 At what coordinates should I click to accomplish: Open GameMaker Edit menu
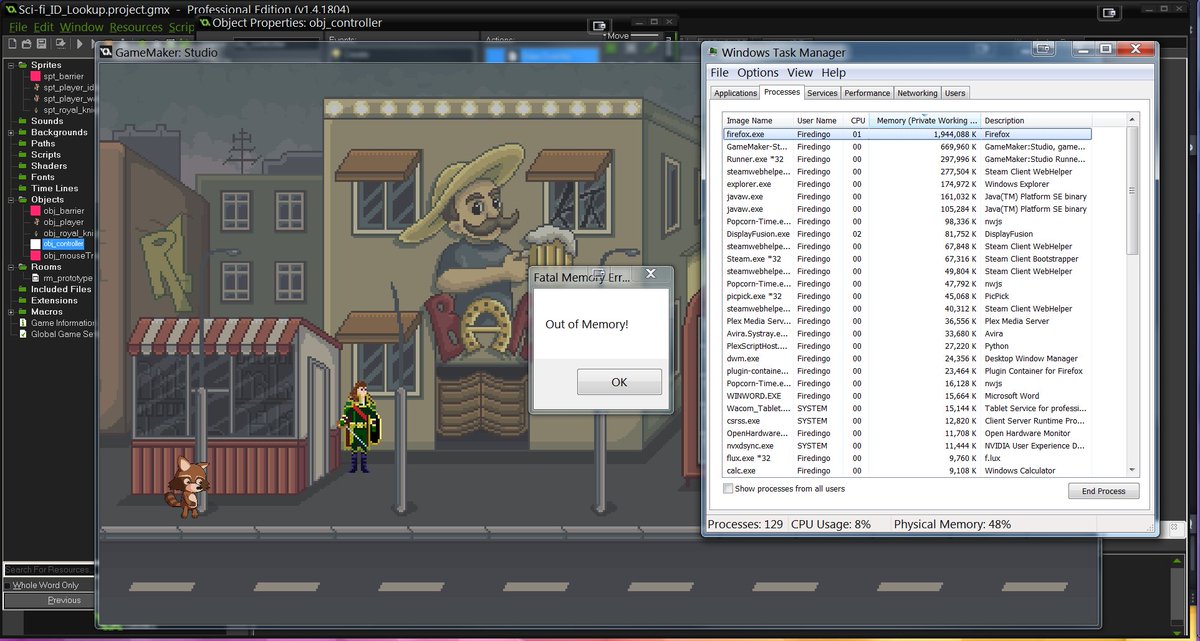(44, 27)
